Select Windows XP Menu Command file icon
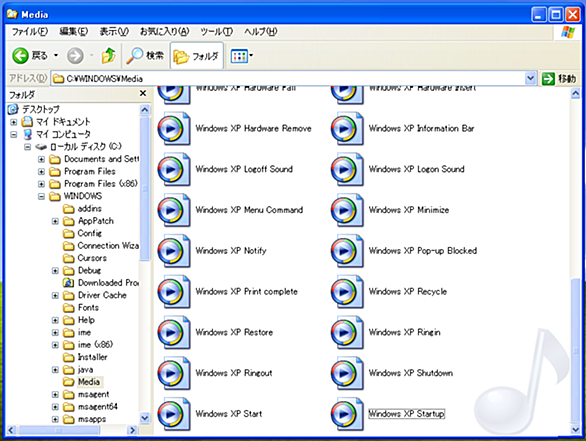586x441 pixels. 174,210
